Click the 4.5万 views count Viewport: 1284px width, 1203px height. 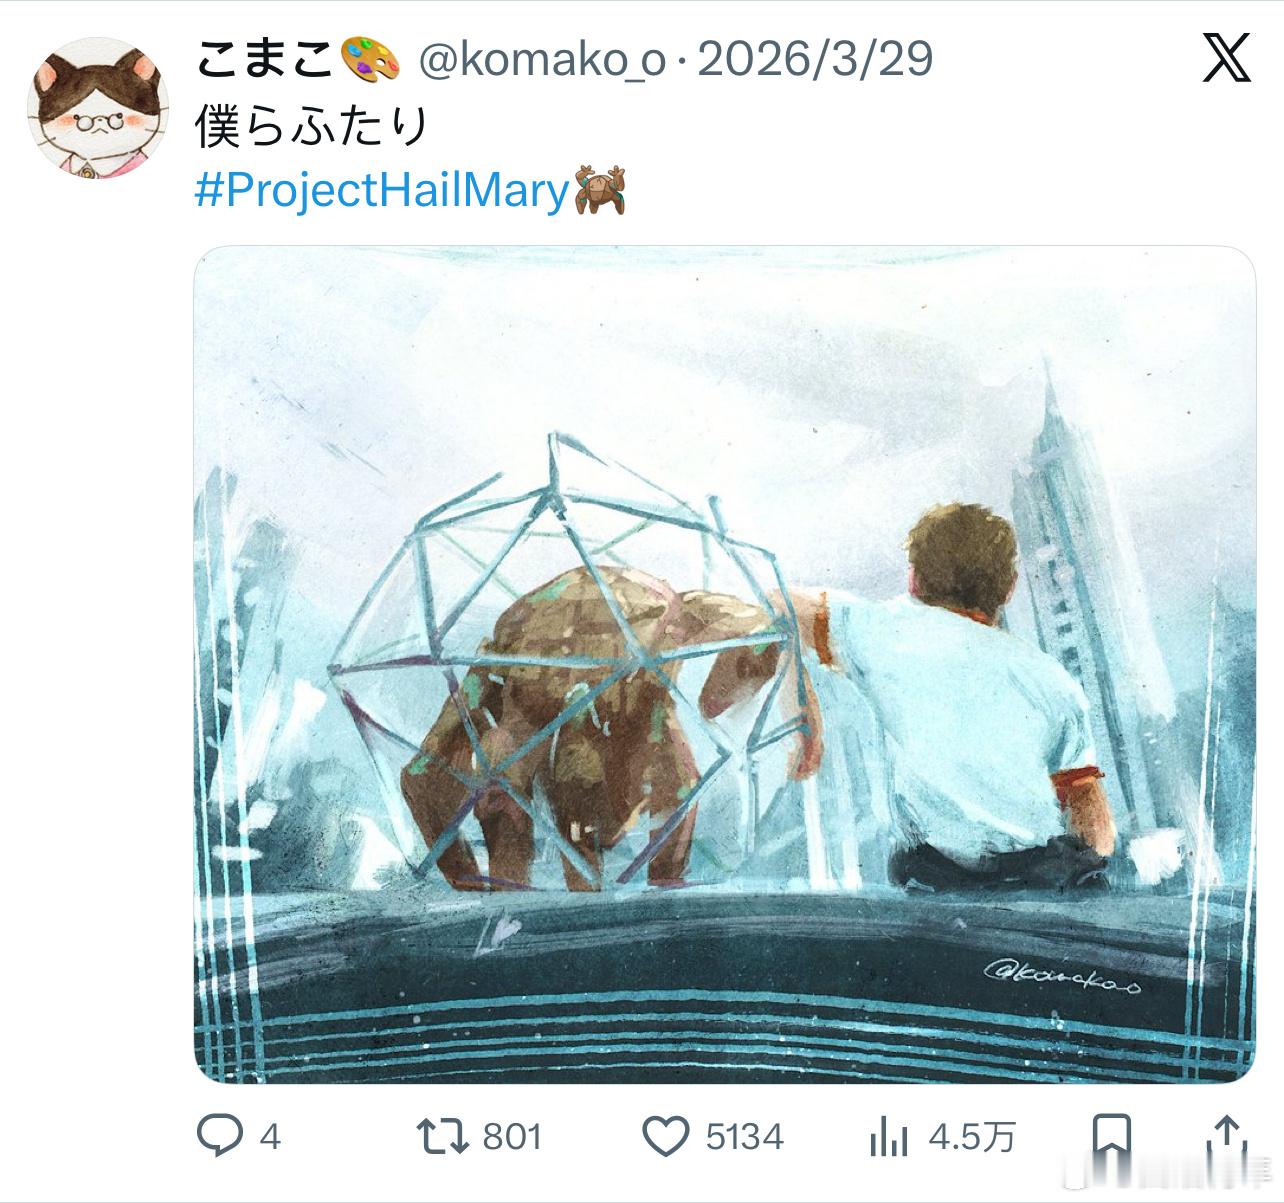click(972, 1137)
